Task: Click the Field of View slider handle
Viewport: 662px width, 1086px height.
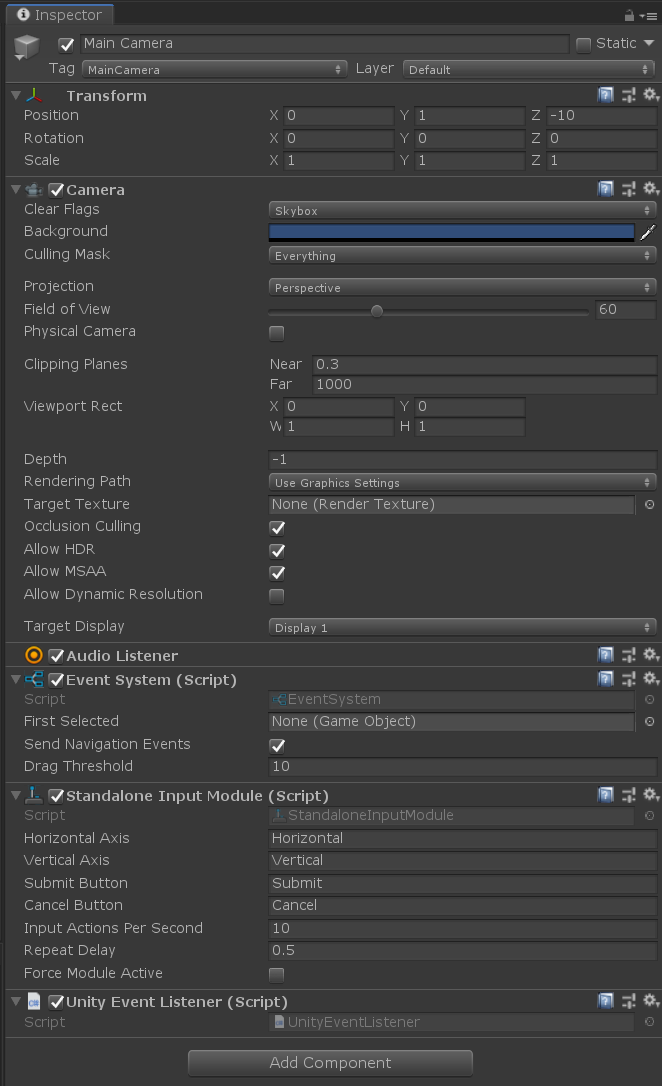Action: [x=377, y=311]
